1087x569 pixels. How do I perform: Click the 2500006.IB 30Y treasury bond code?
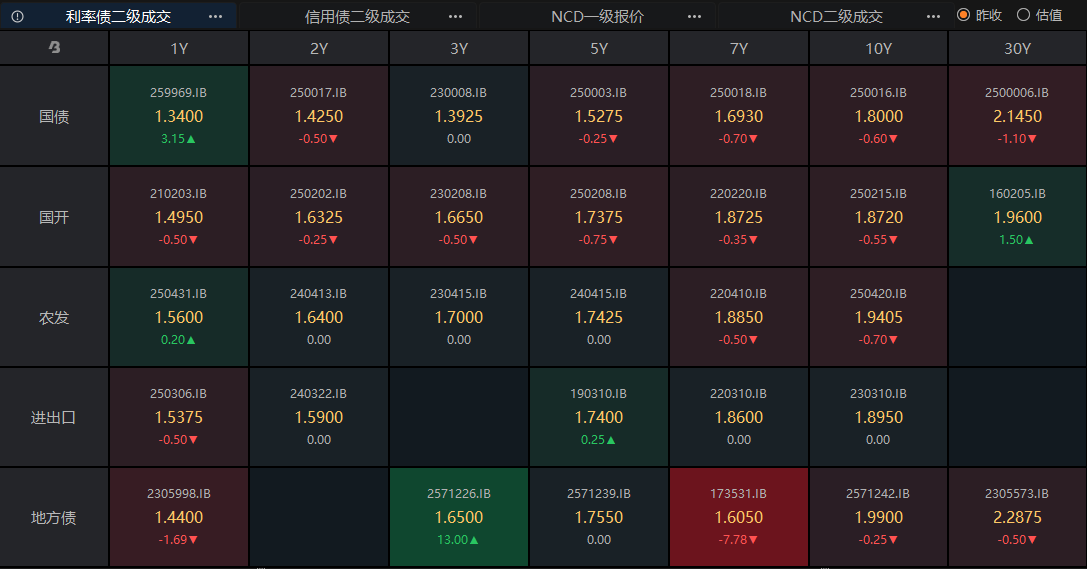pos(1017,92)
